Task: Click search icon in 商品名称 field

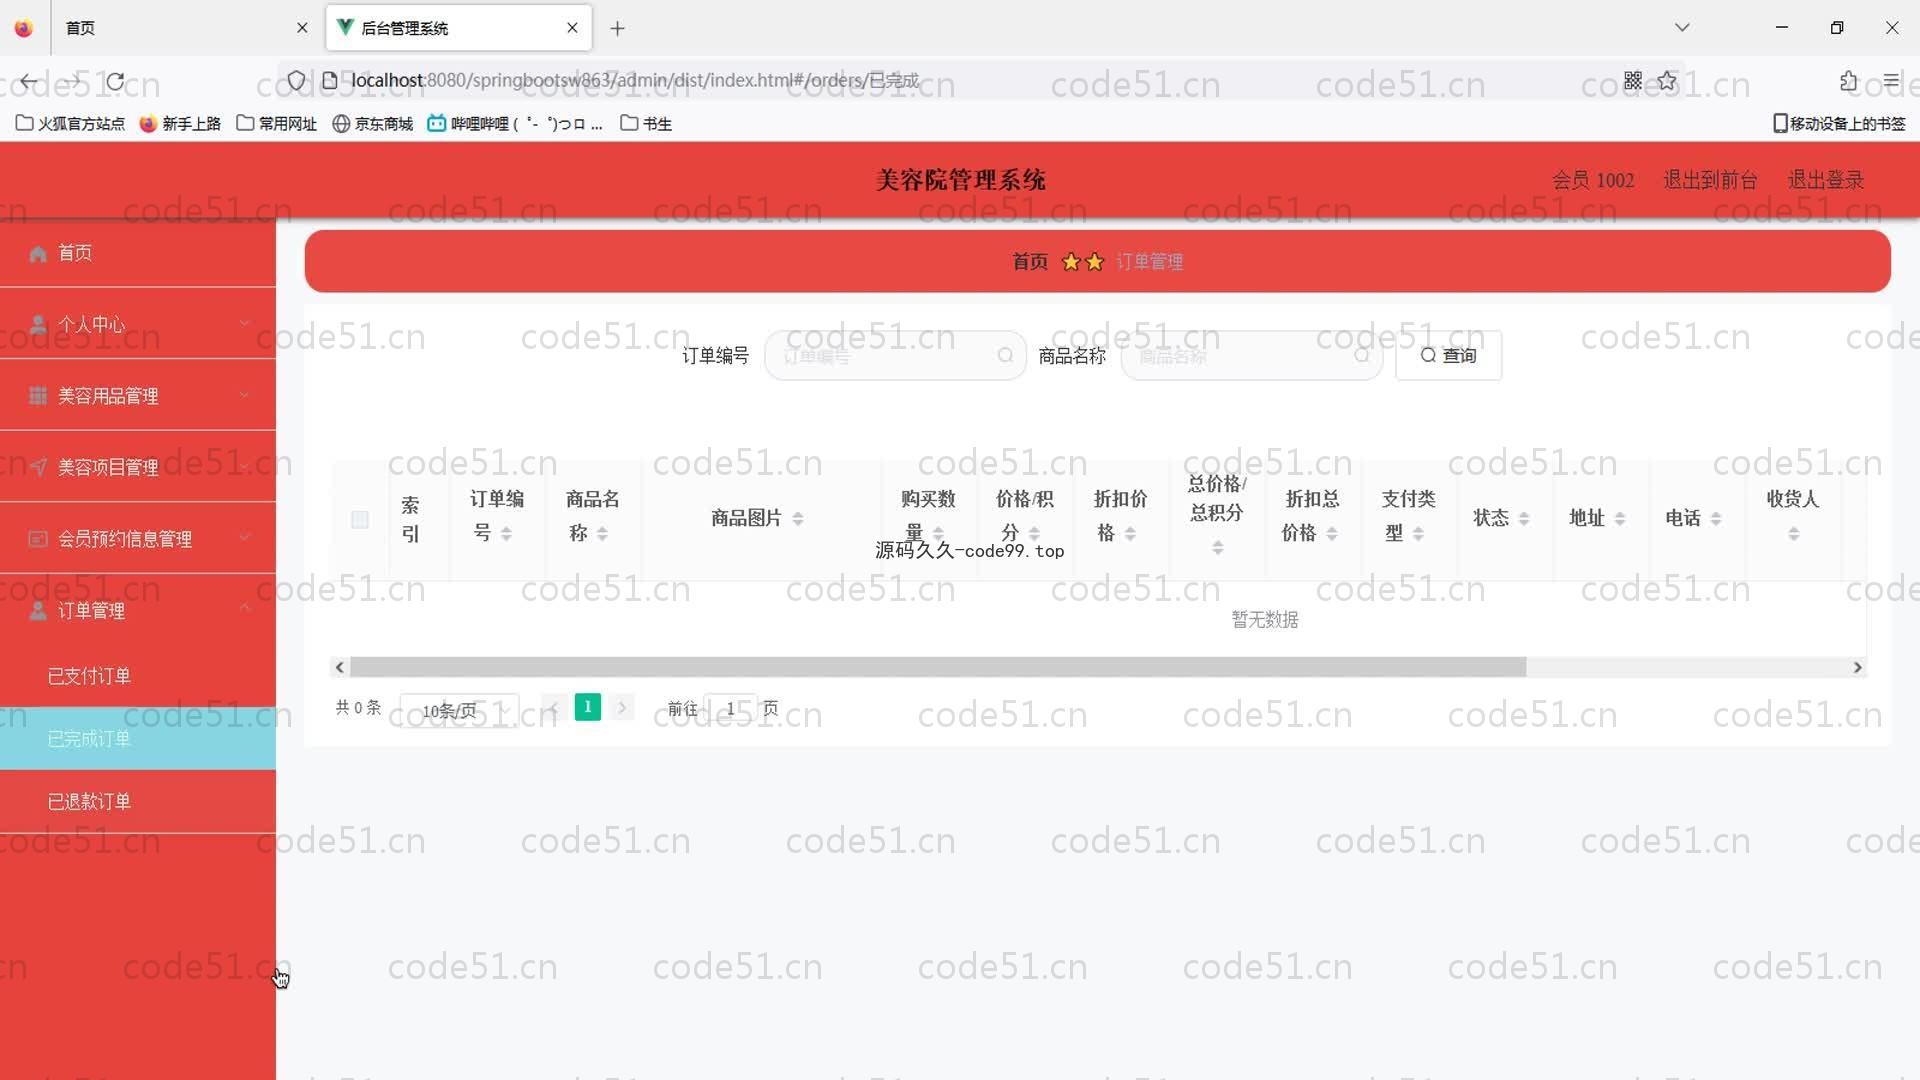Action: (1361, 356)
